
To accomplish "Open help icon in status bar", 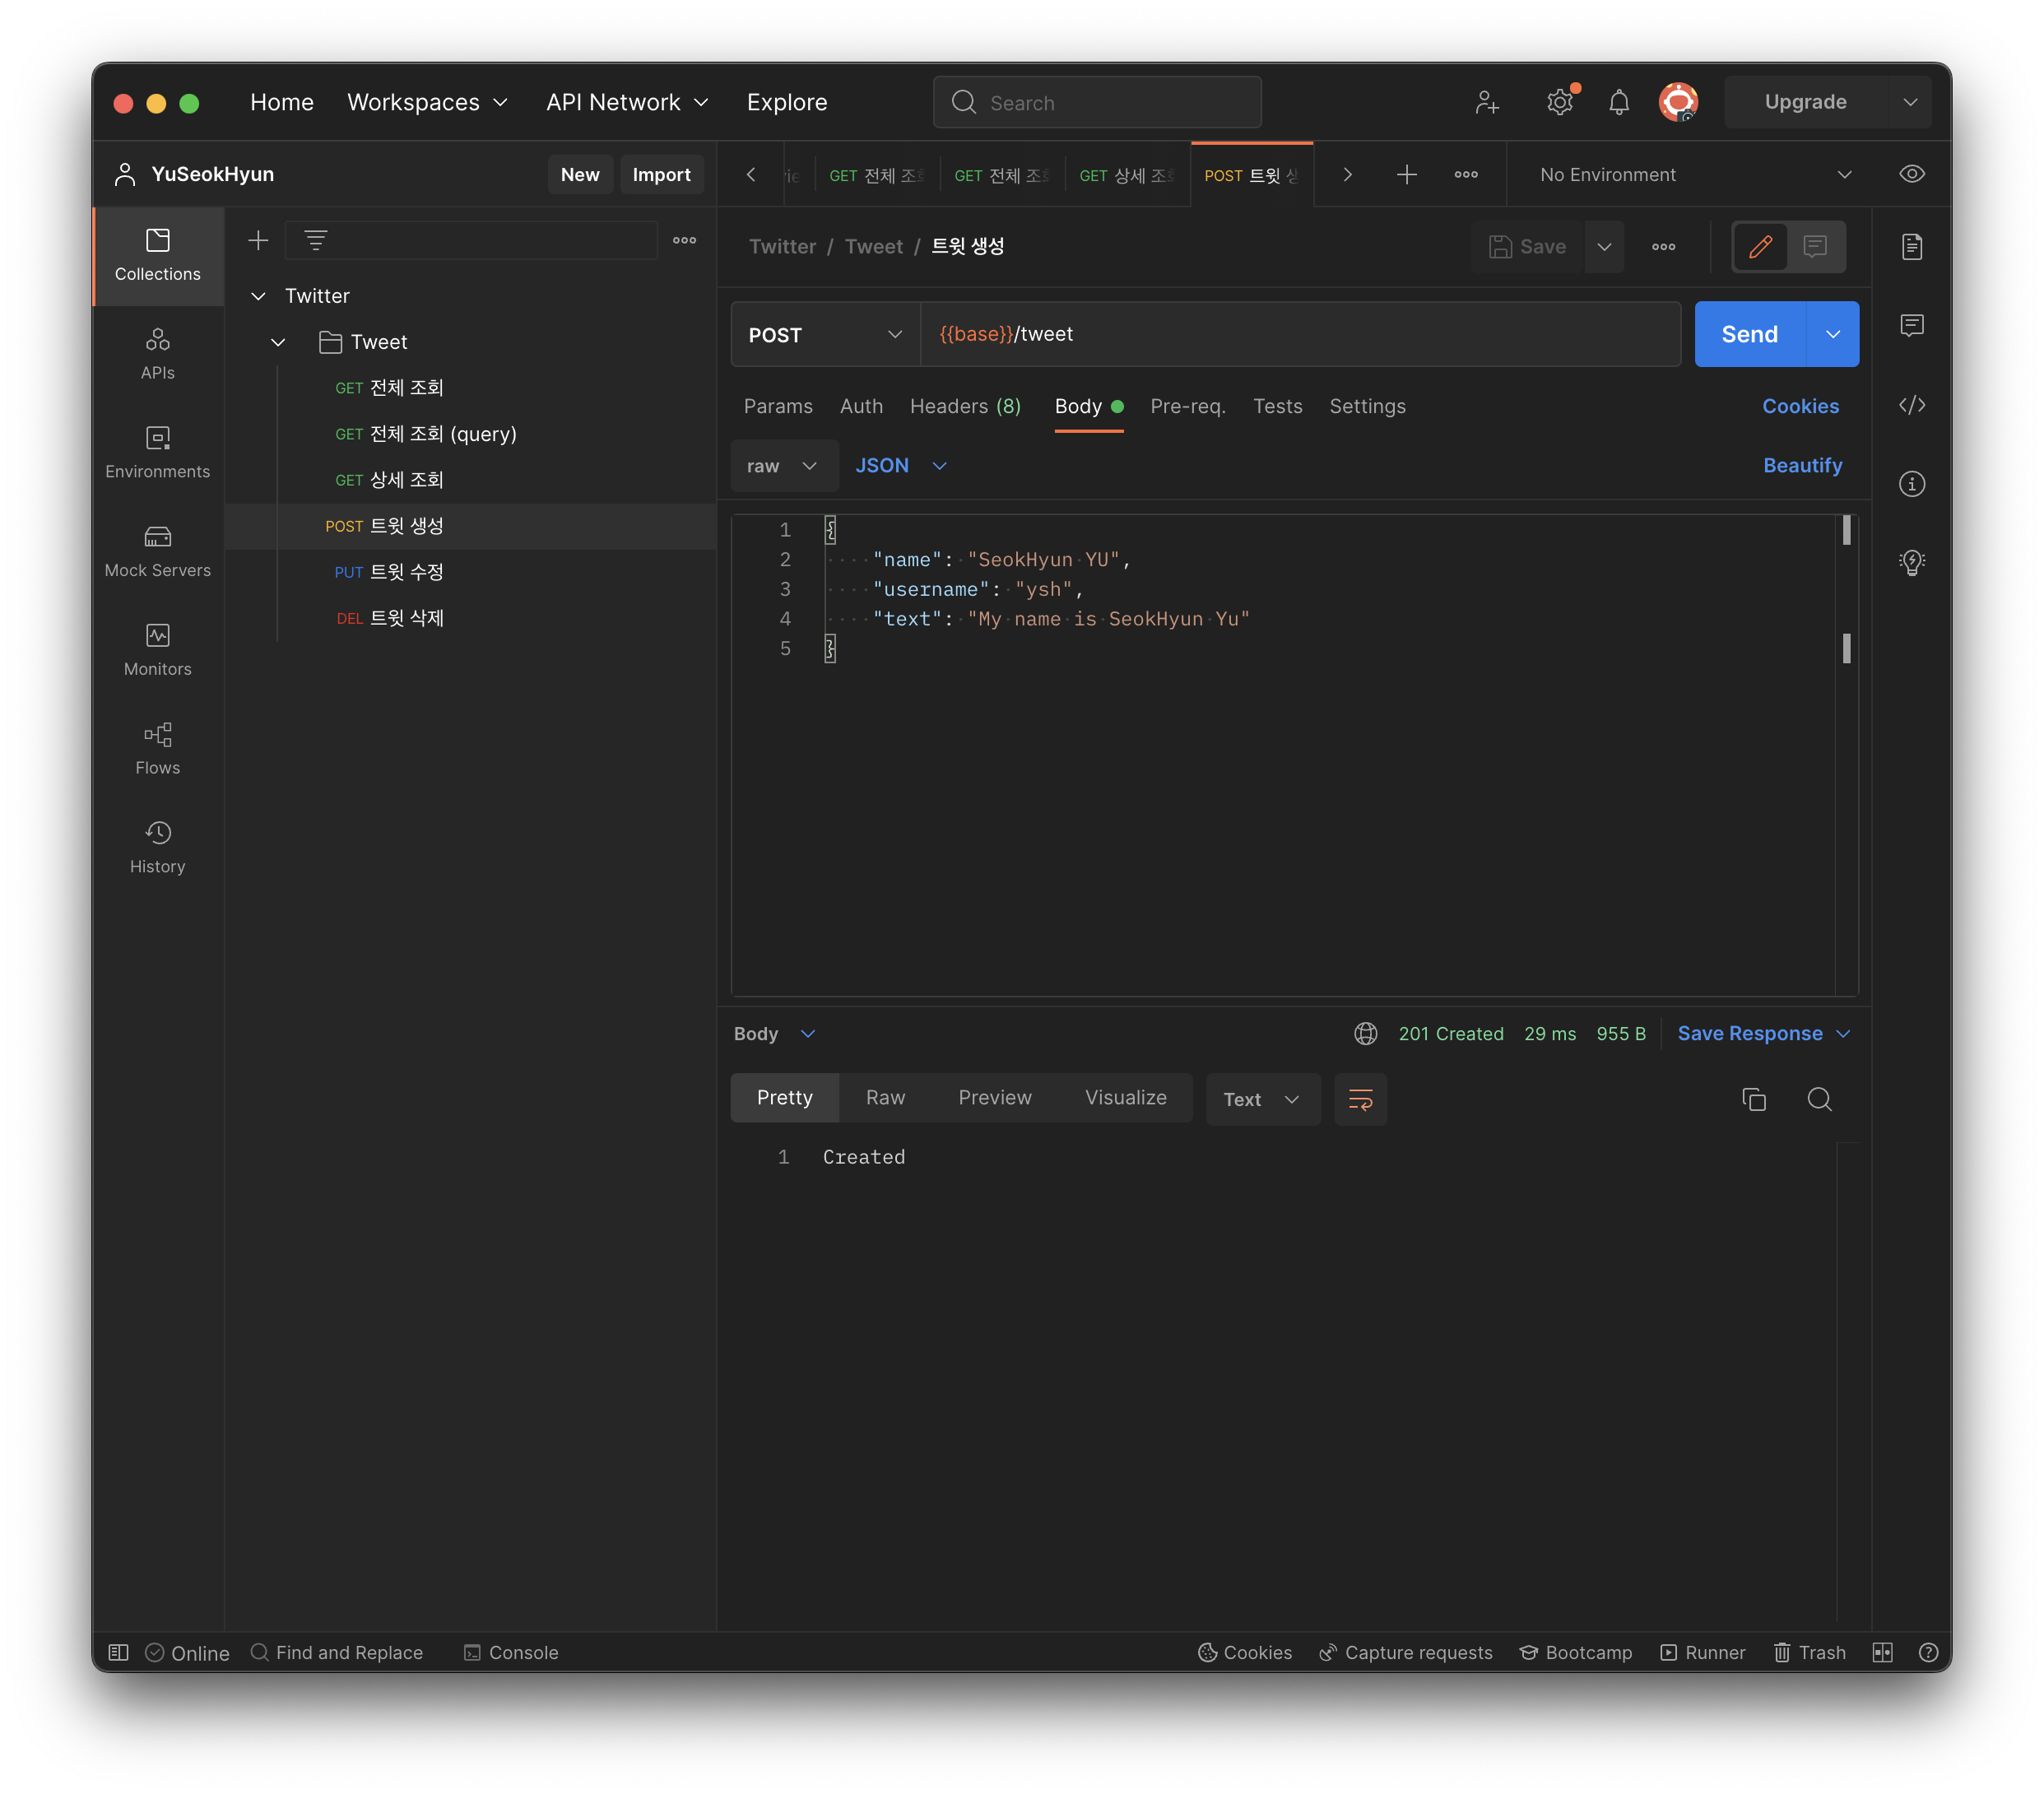I will coord(1928,1652).
